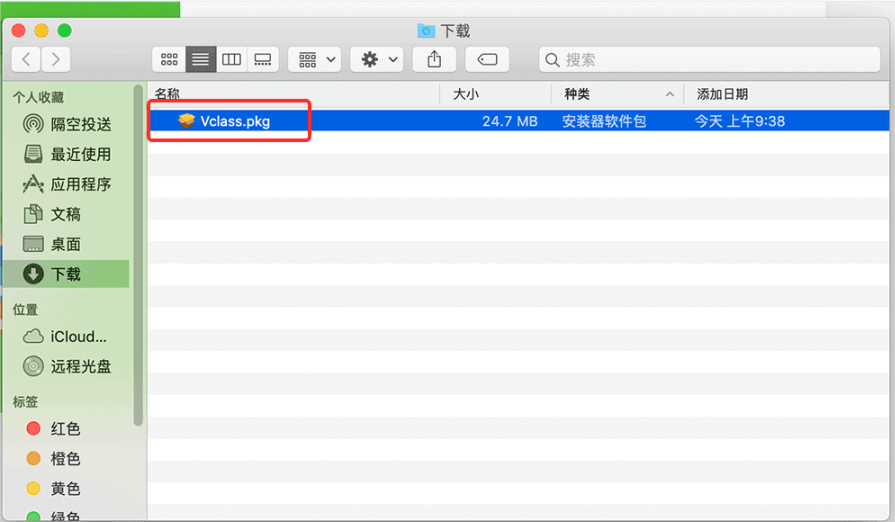The image size is (895, 522).
Task: Click in the 搜索 search field
Action: click(x=710, y=60)
